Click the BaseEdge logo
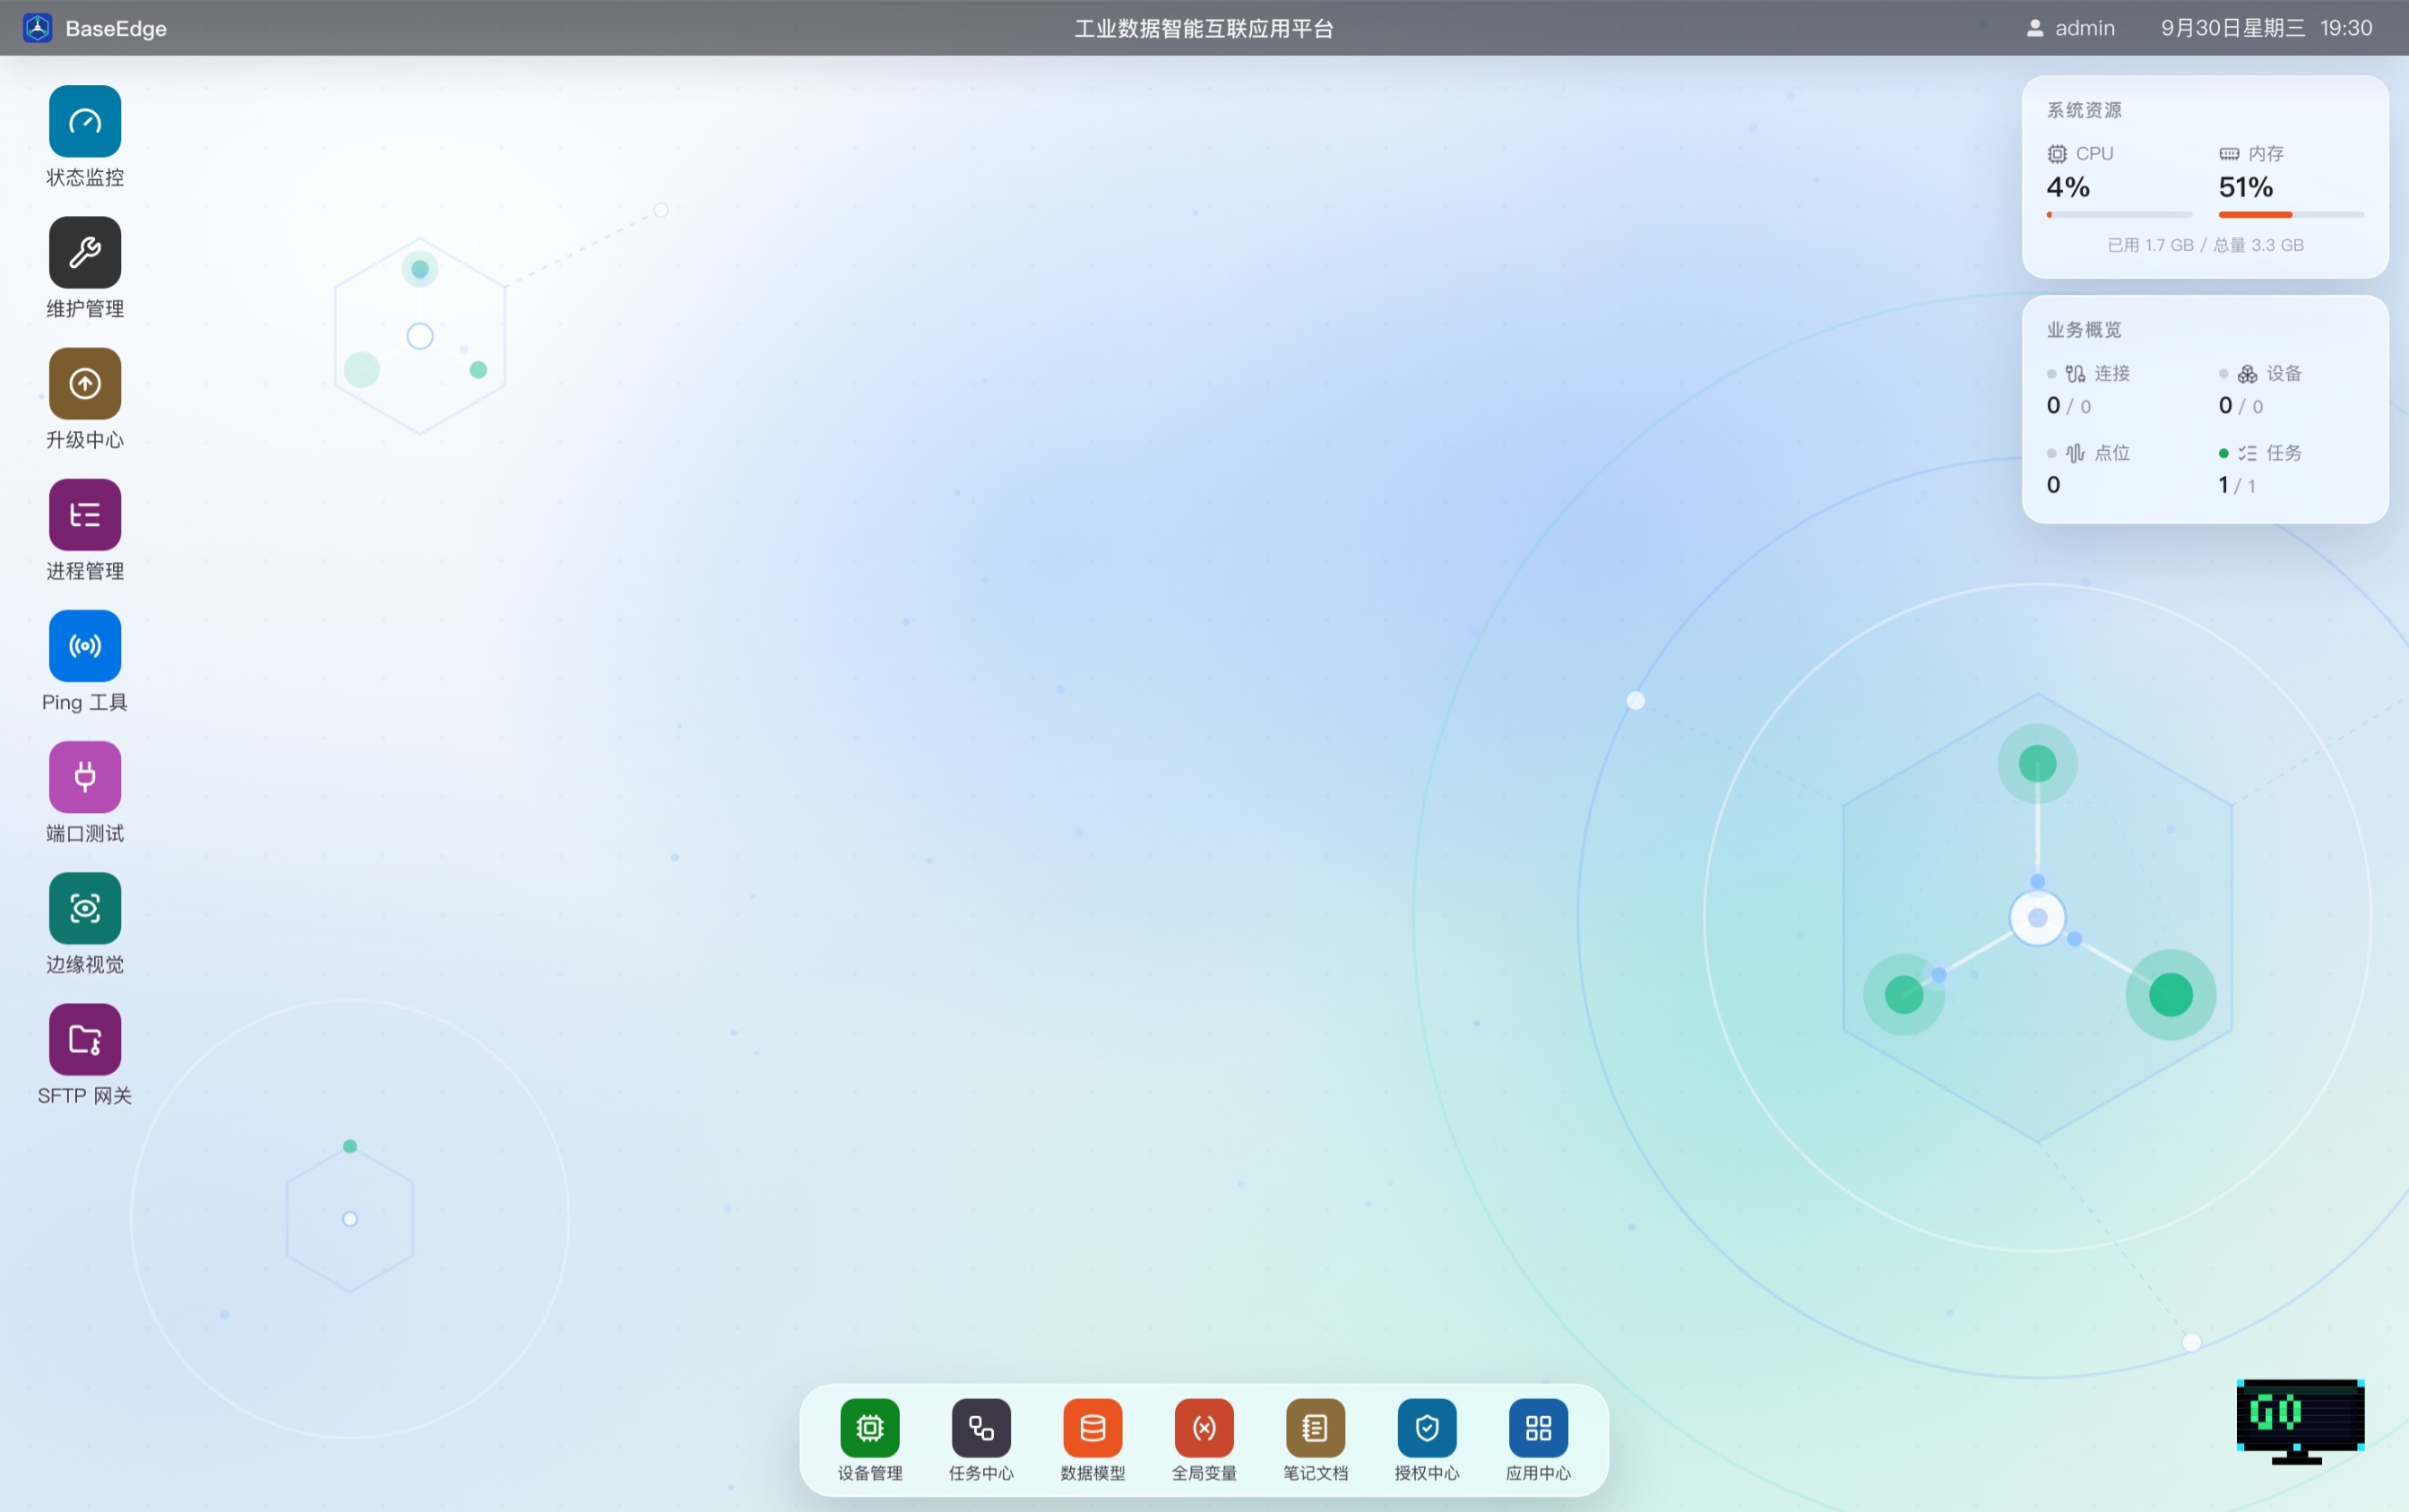This screenshot has width=2409, height=1512. [38, 28]
